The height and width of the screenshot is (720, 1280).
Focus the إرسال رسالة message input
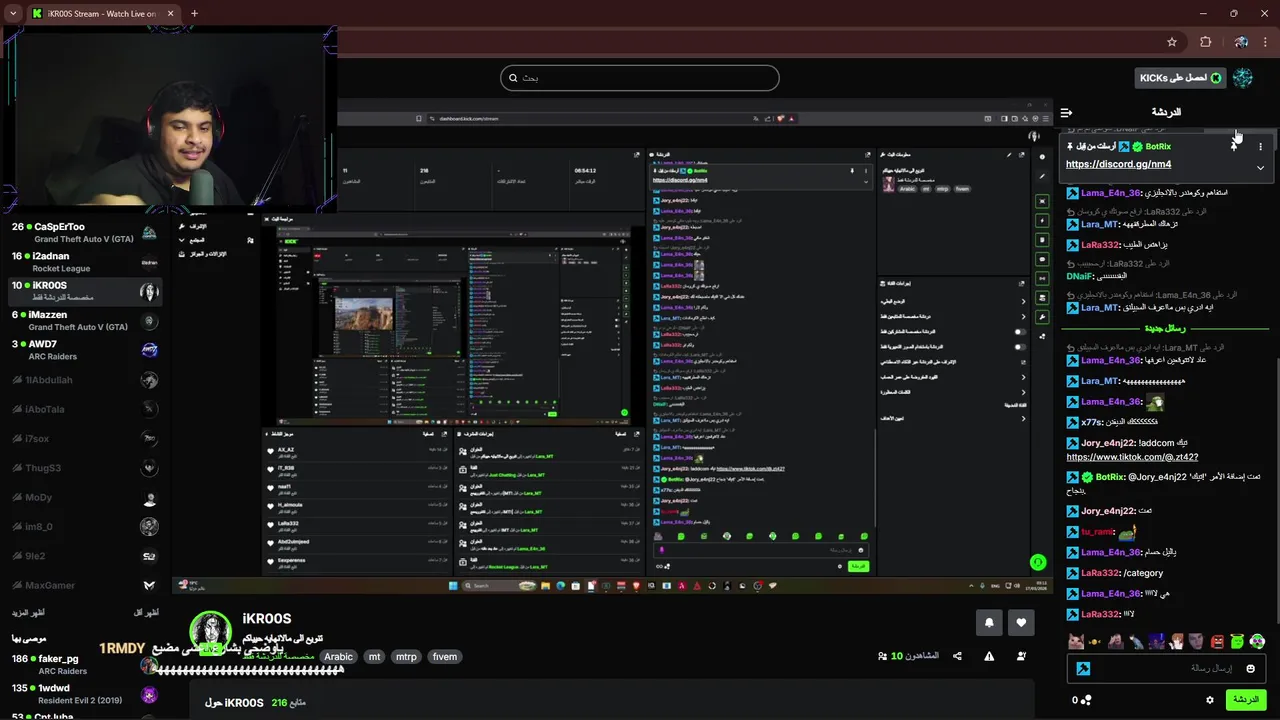pyautogui.click(x=1166, y=668)
